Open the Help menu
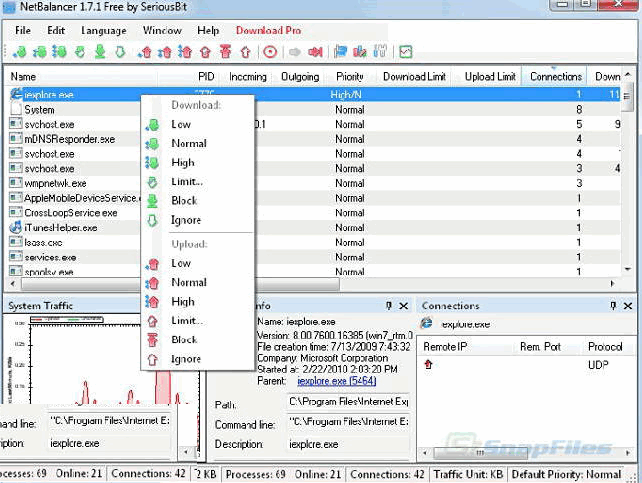This screenshot has height=483, width=642. [208, 30]
